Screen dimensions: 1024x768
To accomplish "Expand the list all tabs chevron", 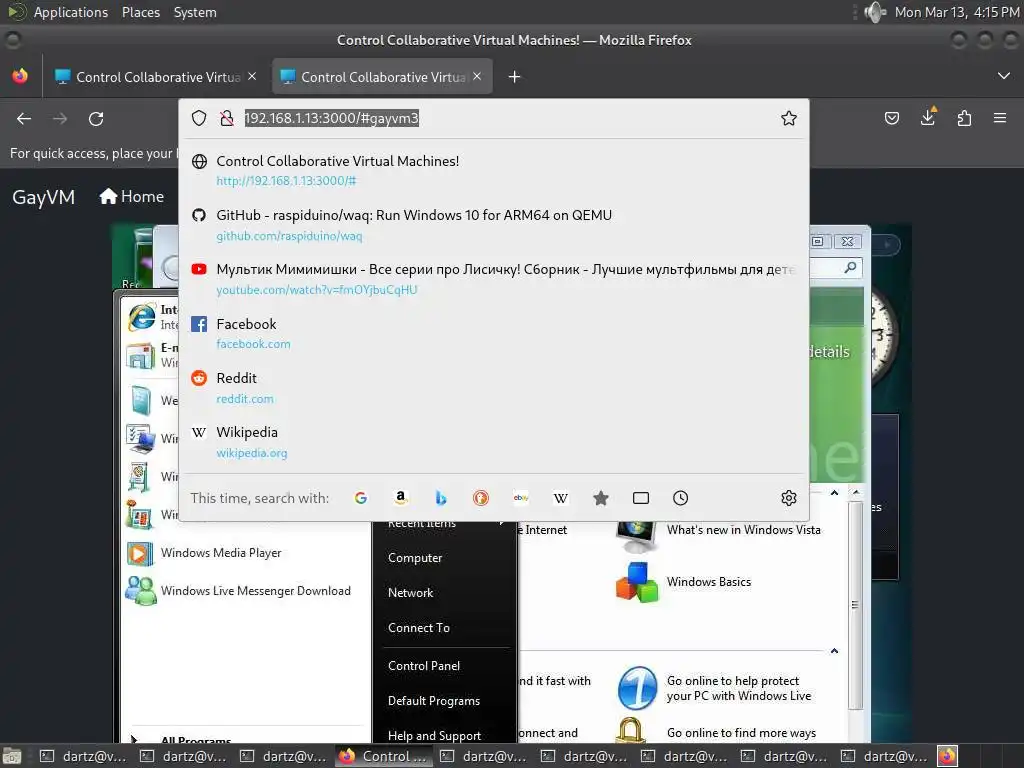I will coord(1004,76).
